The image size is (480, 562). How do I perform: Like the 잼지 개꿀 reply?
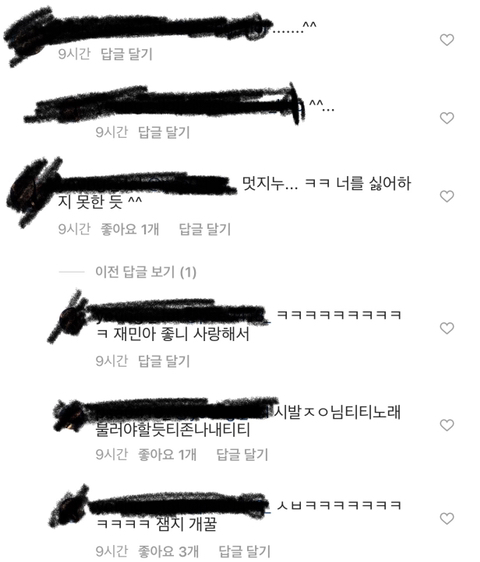[447, 518]
